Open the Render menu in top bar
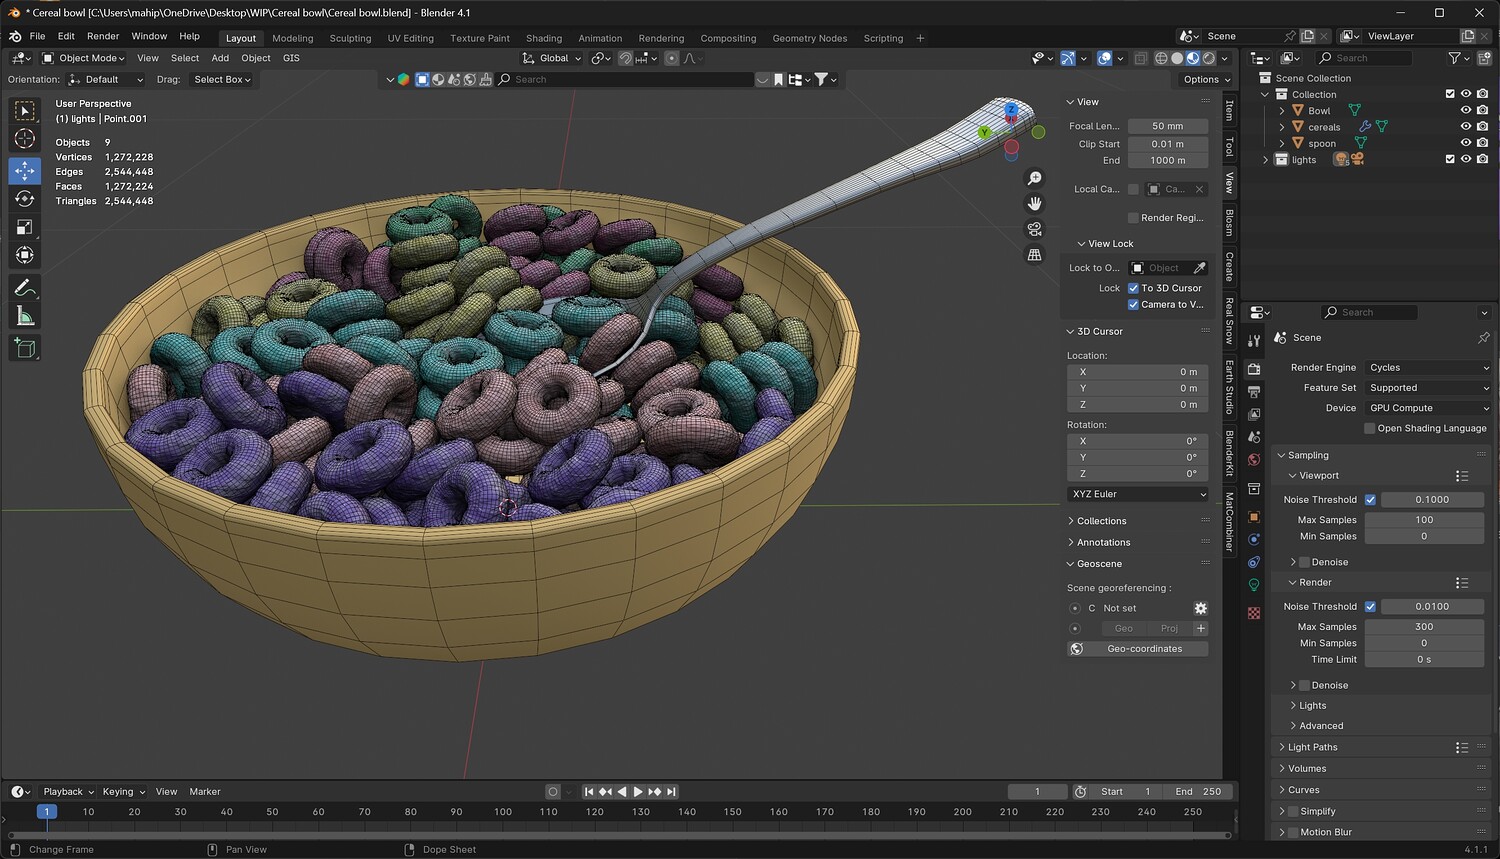 (103, 36)
